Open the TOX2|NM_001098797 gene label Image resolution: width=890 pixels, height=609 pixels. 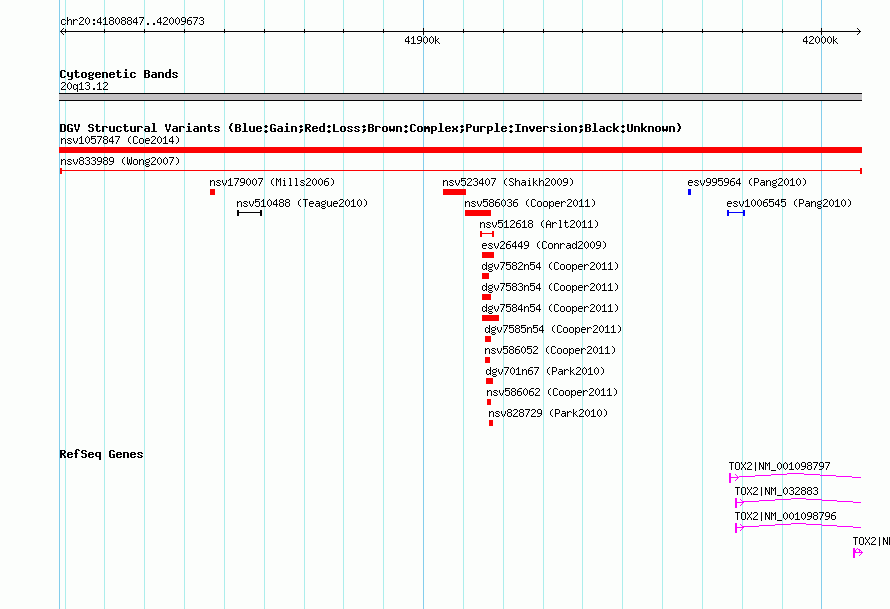pyautogui.click(x=779, y=466)
